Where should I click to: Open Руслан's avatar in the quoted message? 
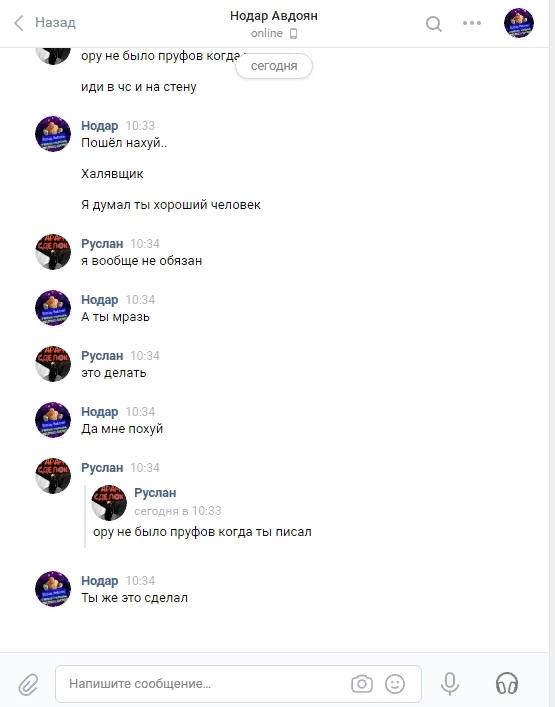[x=109, y=502]
